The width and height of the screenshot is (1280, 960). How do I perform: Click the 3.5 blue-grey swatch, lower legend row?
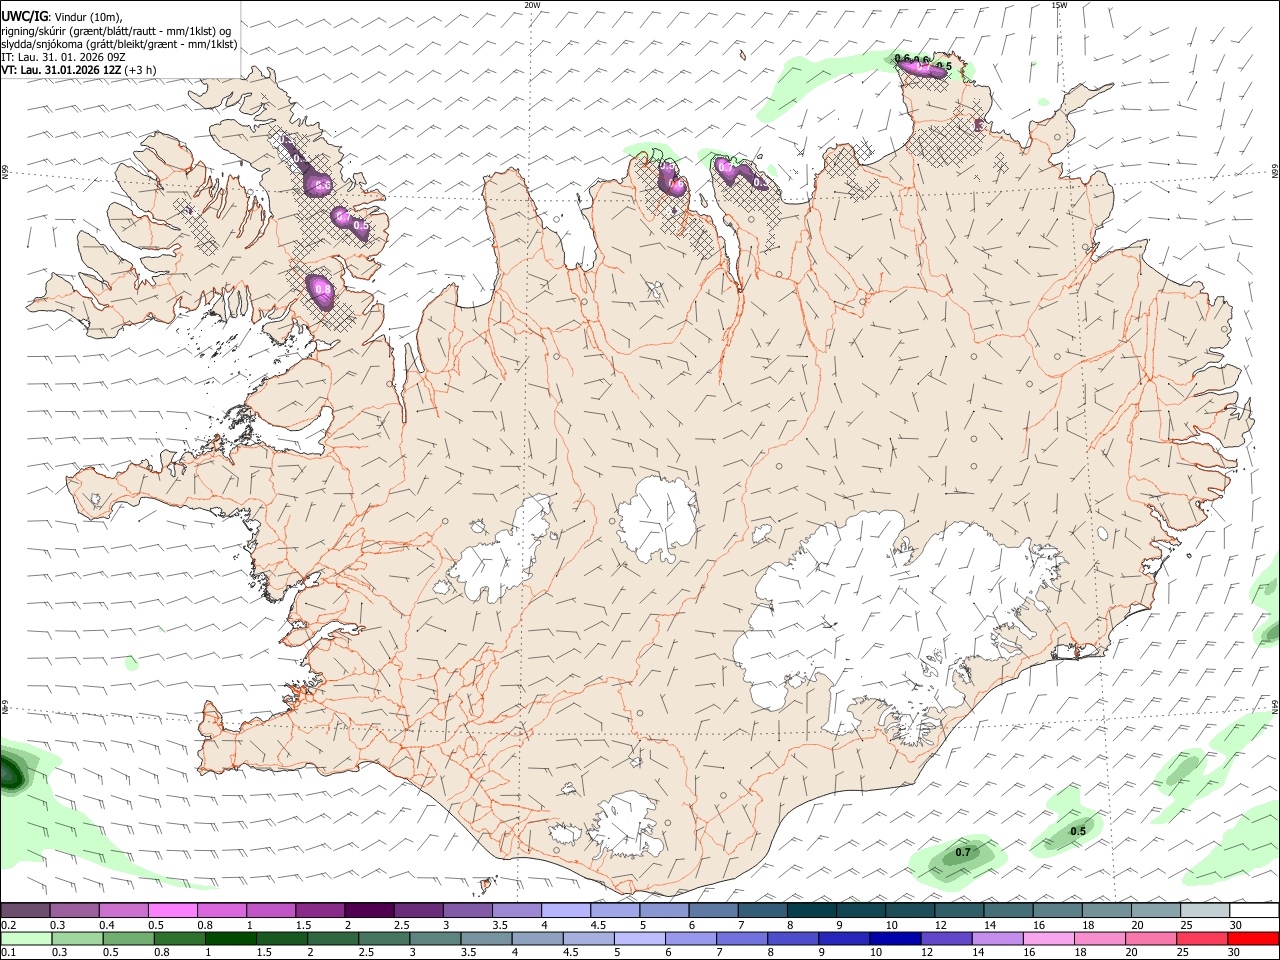(486, 938)
